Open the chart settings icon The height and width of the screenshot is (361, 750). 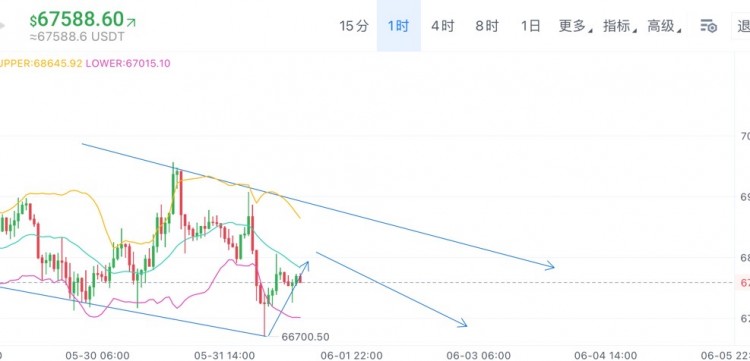(708, 26)
